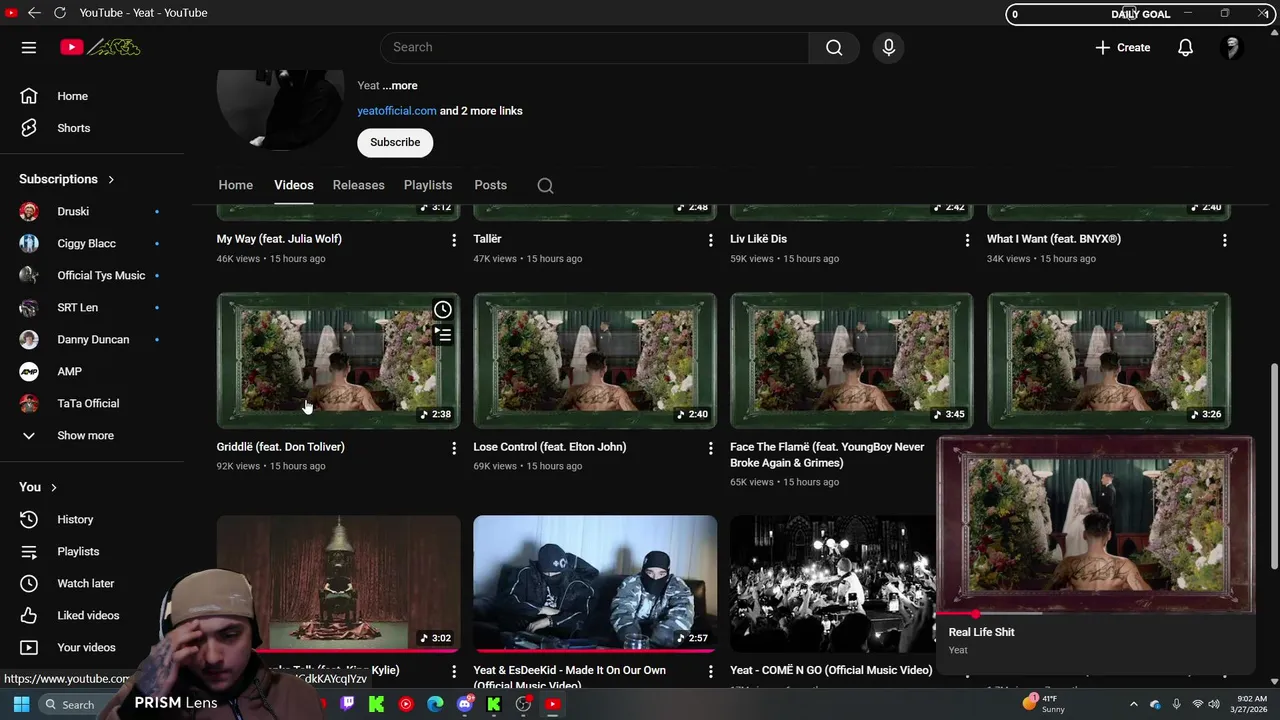
Task: Click the Create button
Action: (1123, 47)
